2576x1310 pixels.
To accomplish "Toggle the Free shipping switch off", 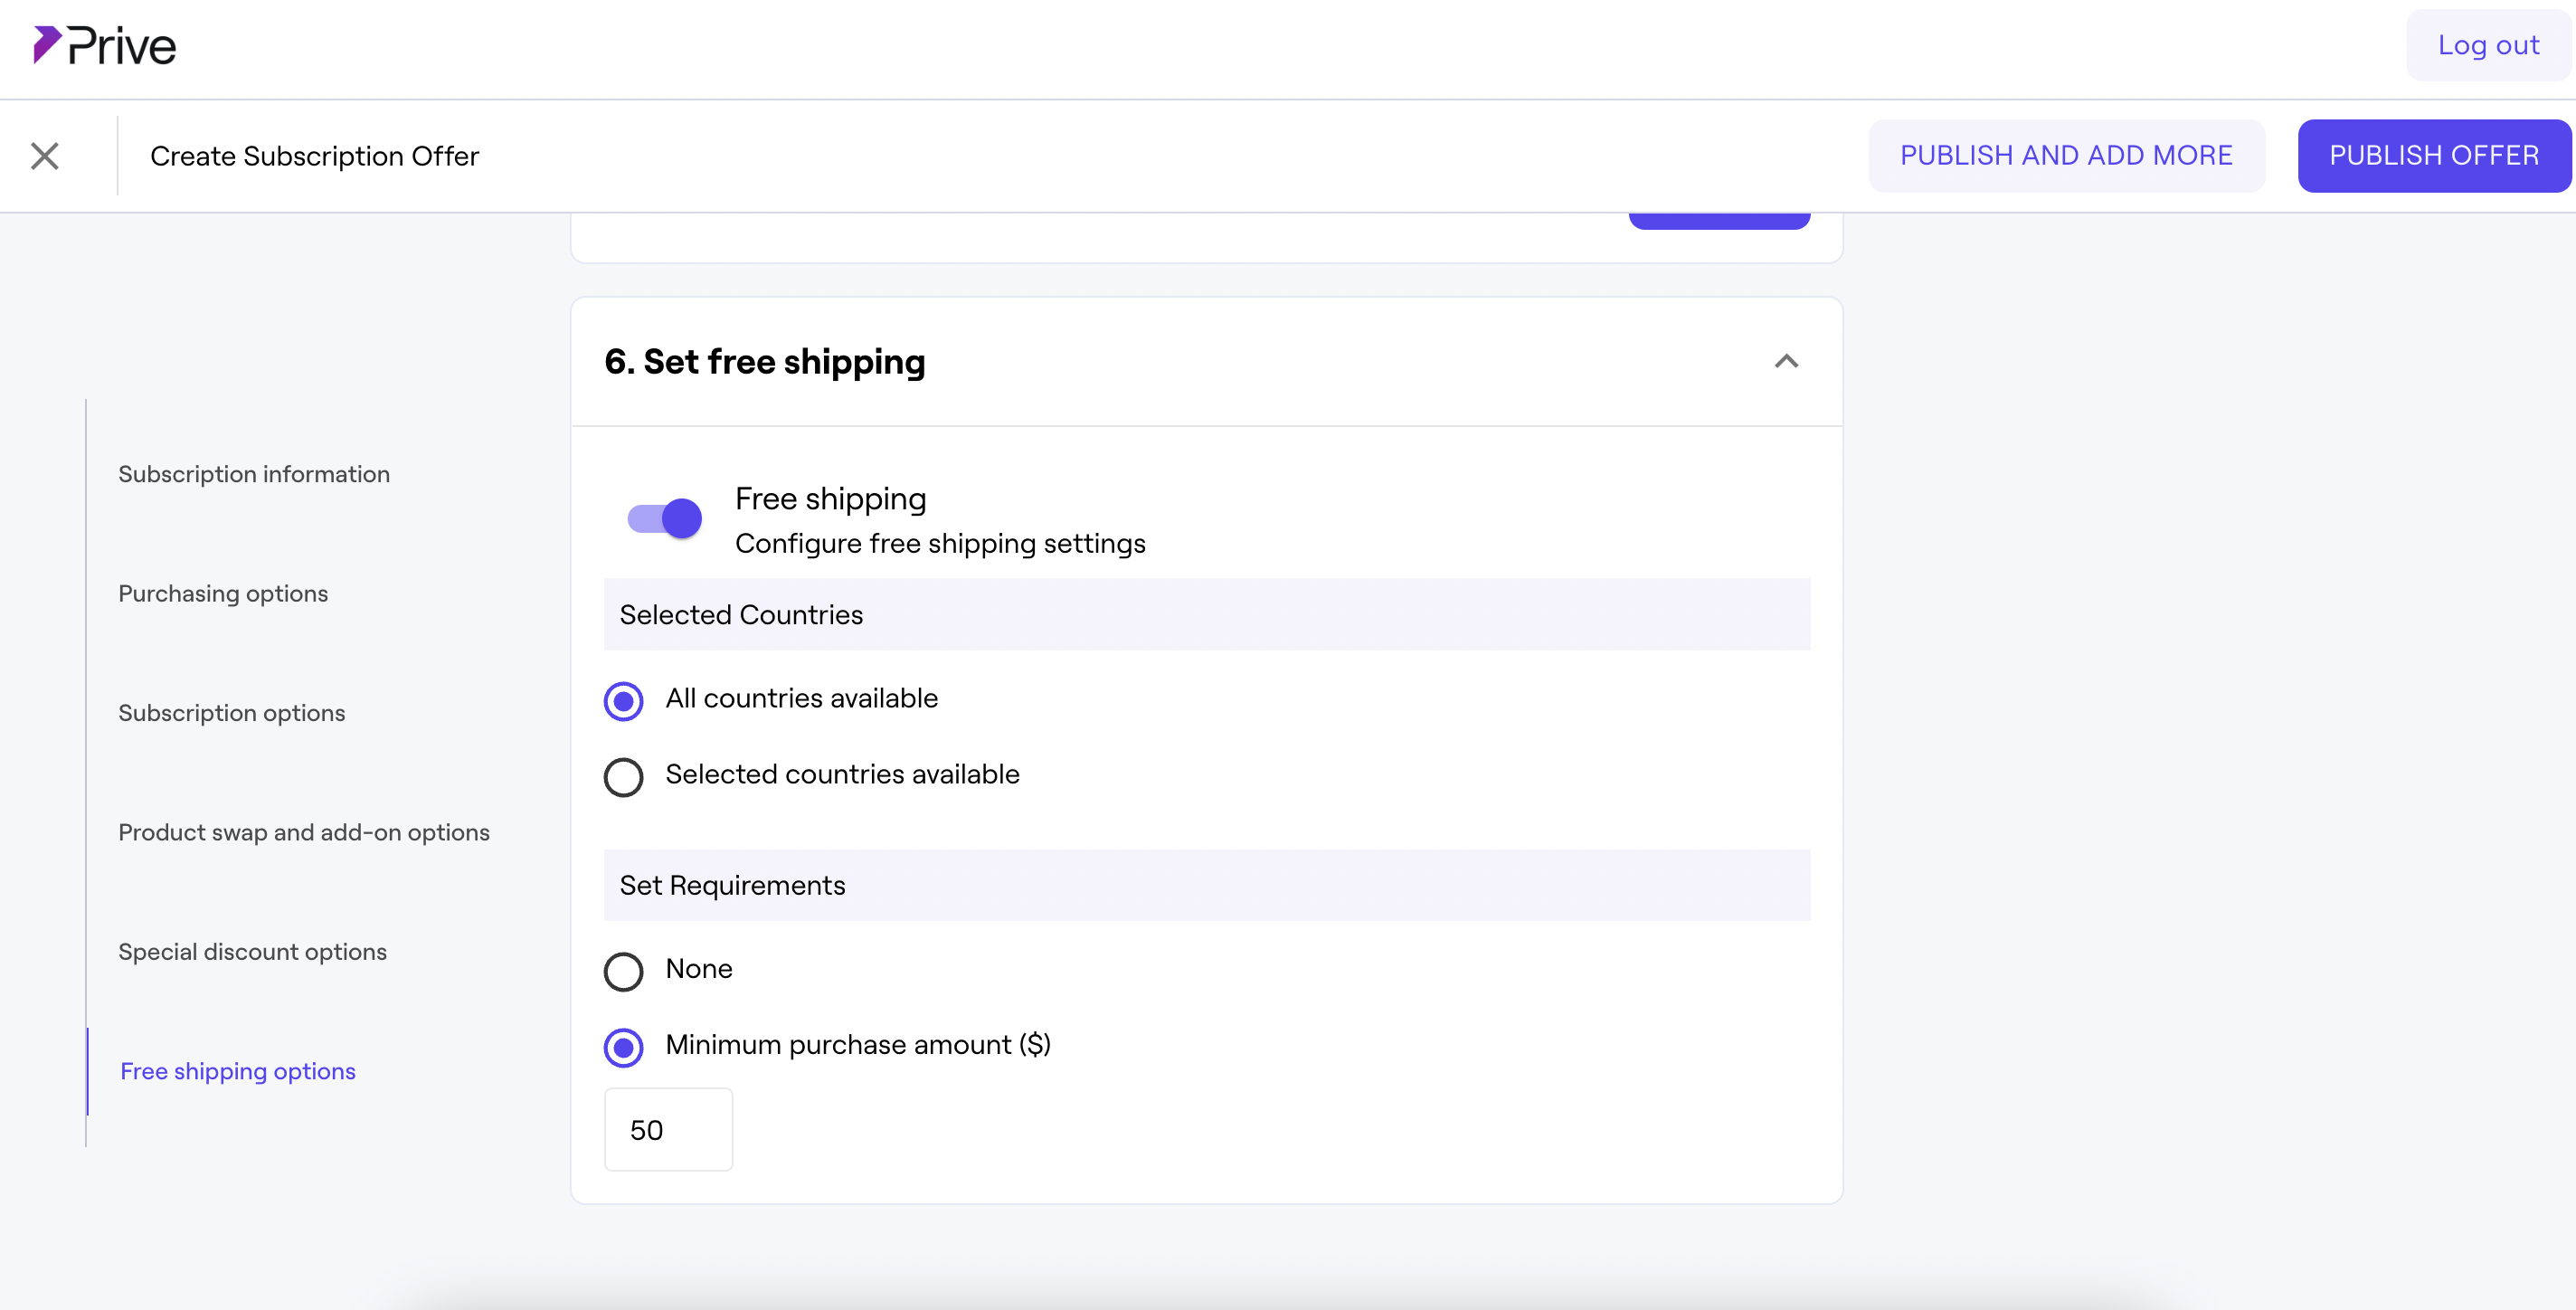I will click(x=665, y=519).
